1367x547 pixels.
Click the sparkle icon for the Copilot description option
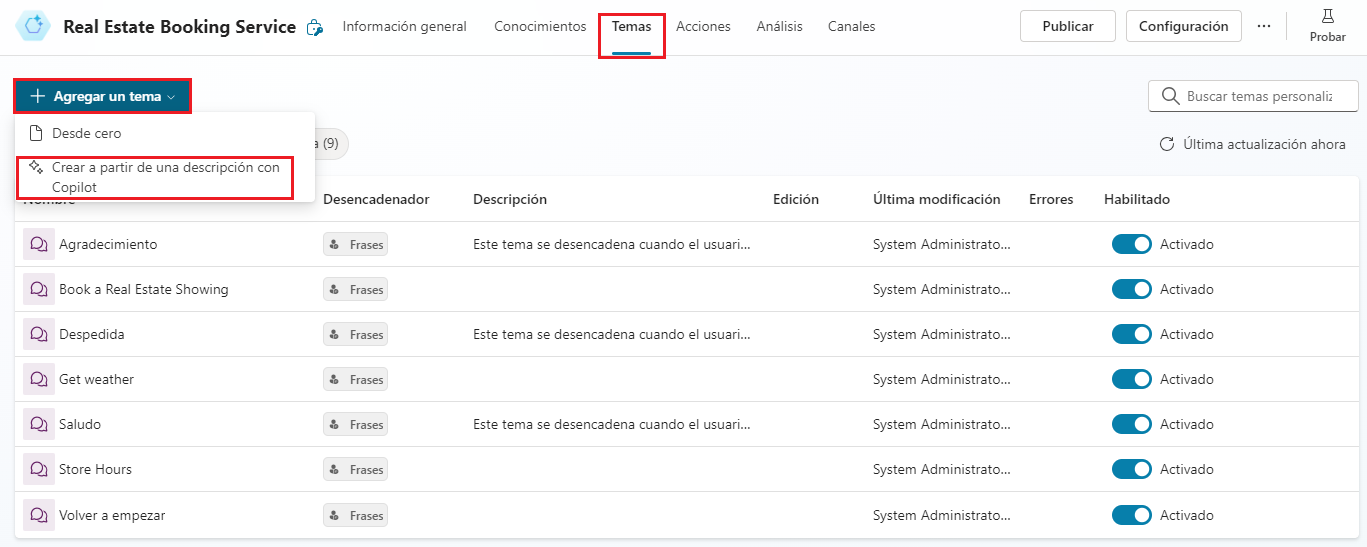36,167
